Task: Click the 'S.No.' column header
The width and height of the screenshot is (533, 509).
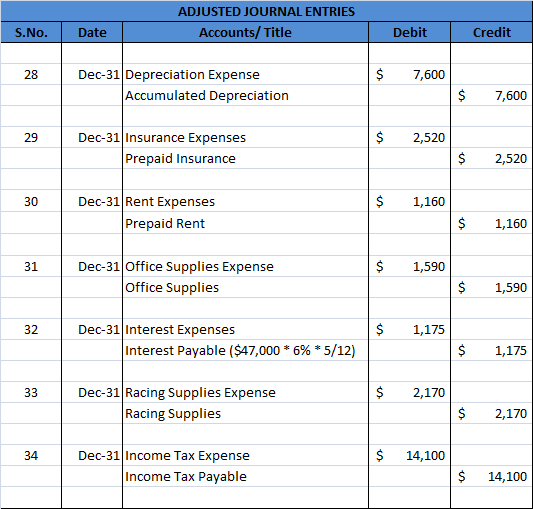Action: pos(31,32)
